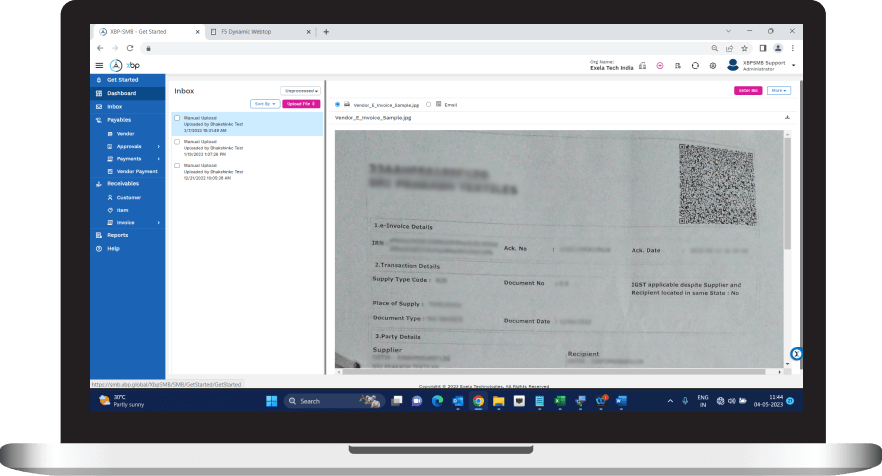Select the Vendor_E_Invoice_Sample.jpg radio button

point(338,105)
